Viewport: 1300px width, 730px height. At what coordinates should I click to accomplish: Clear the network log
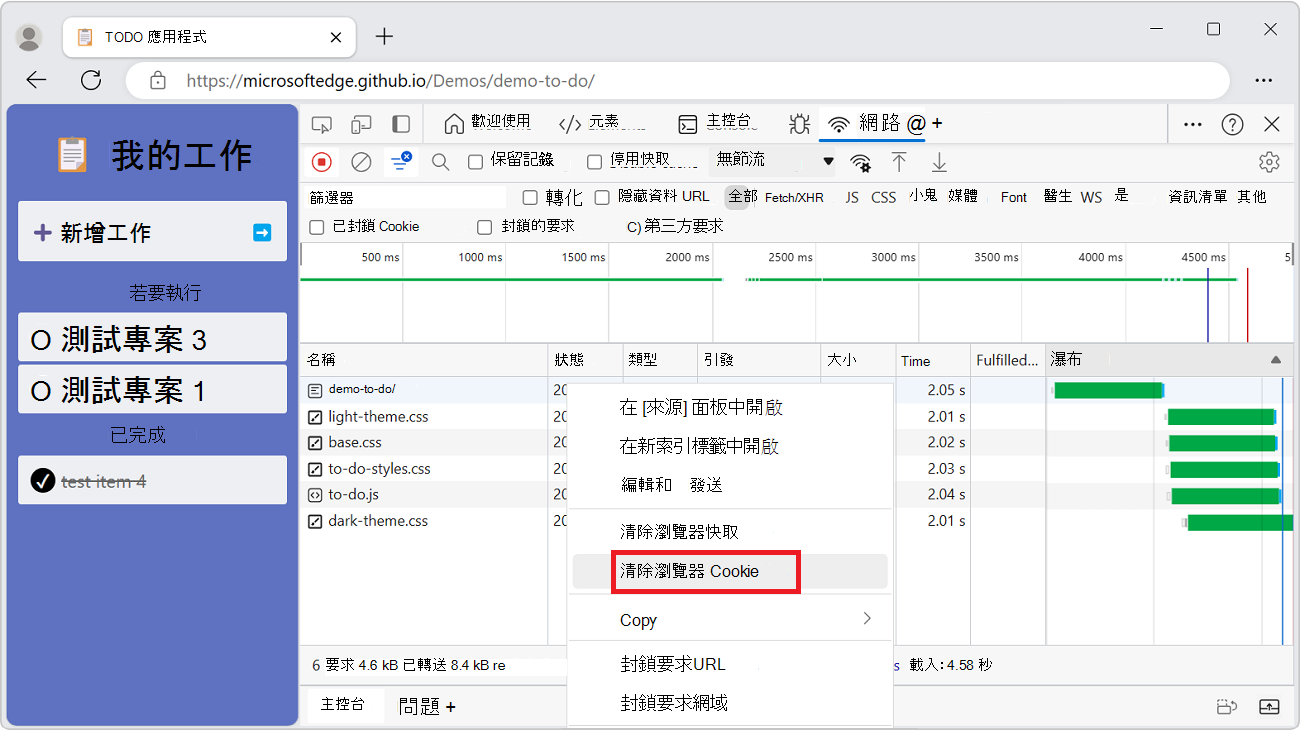pyautogui.click(x=361, y=161)
